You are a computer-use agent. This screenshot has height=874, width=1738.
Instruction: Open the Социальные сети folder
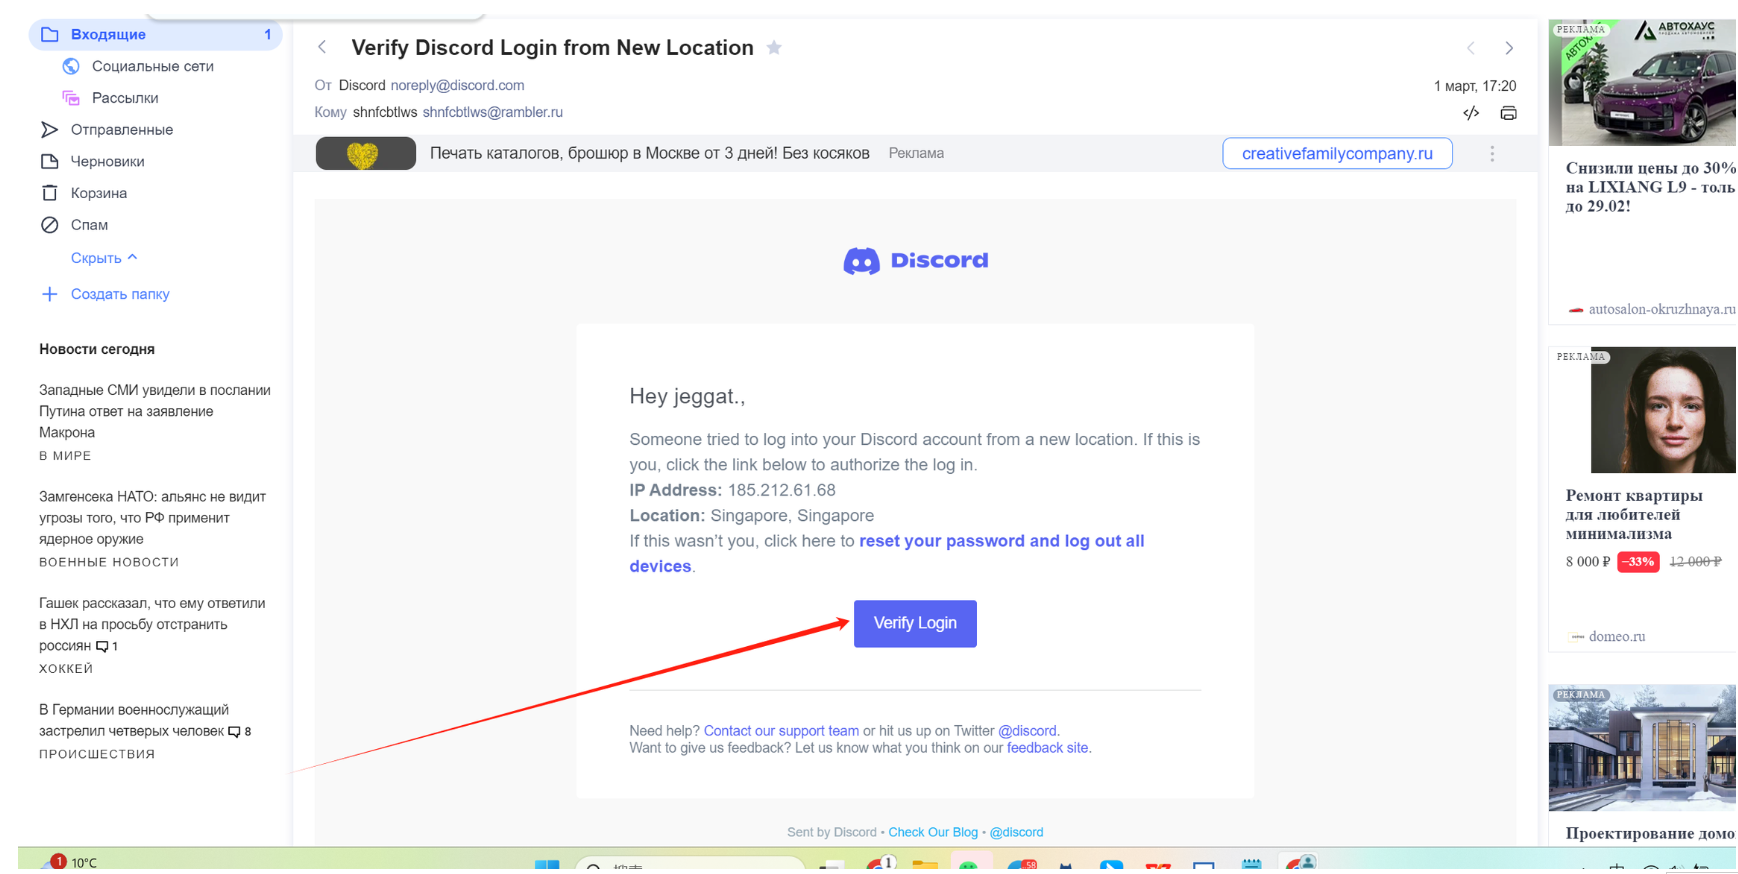point(152,66)
